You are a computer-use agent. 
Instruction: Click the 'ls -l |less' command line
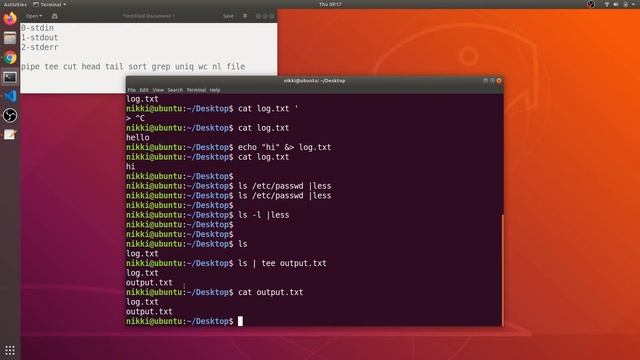264,215
